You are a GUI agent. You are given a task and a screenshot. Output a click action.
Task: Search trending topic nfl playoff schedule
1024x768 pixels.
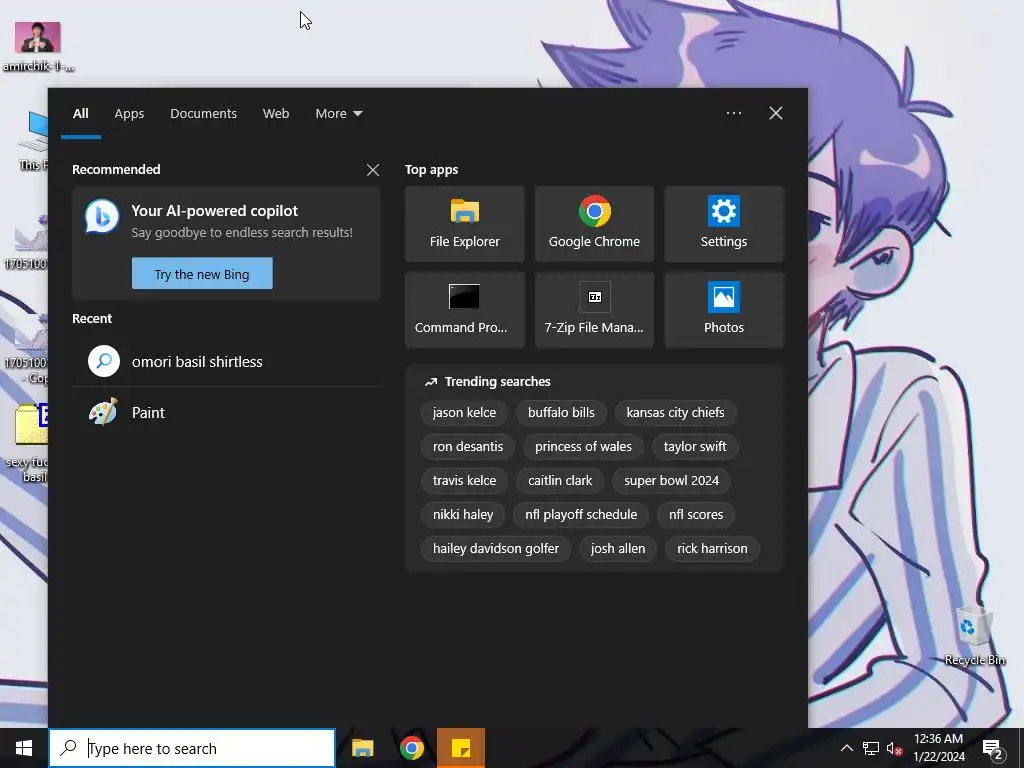coord(581,515)
